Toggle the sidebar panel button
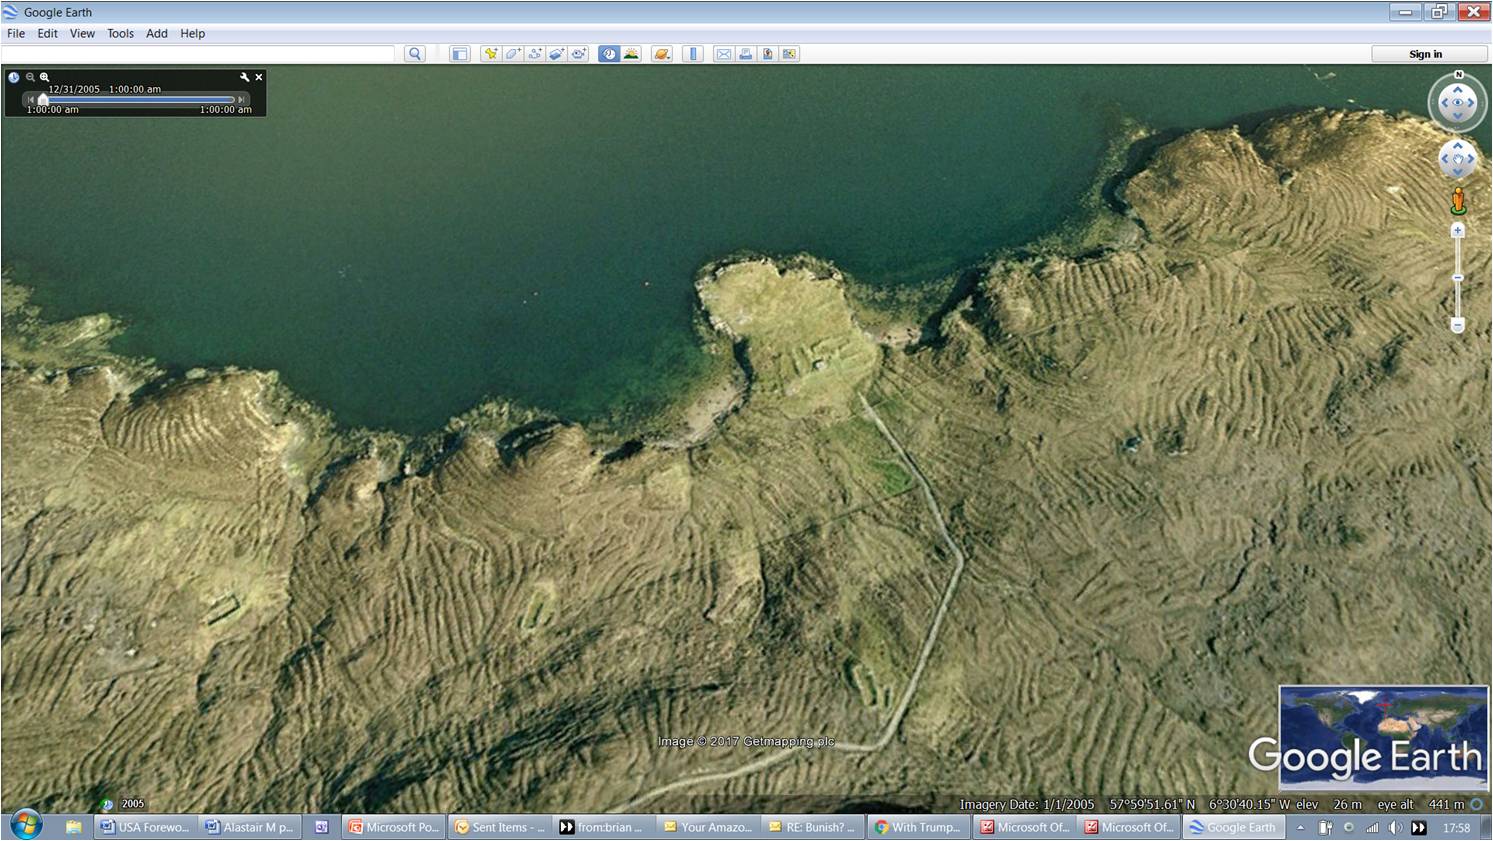The image size is (1493, 841). [459, 54]
